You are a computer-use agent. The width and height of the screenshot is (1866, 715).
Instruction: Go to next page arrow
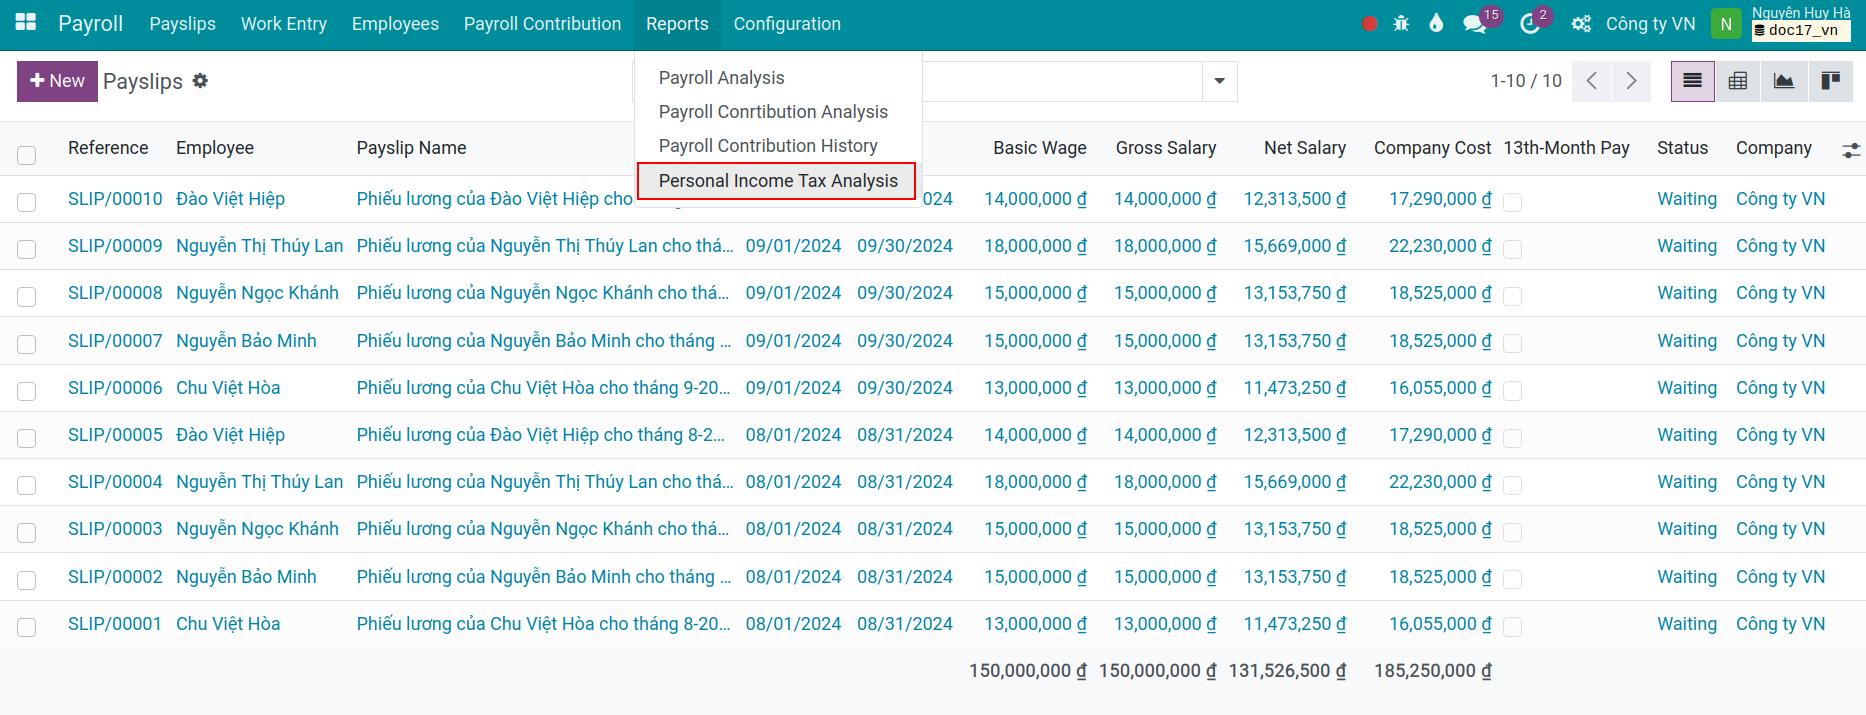pos(1631,81)
